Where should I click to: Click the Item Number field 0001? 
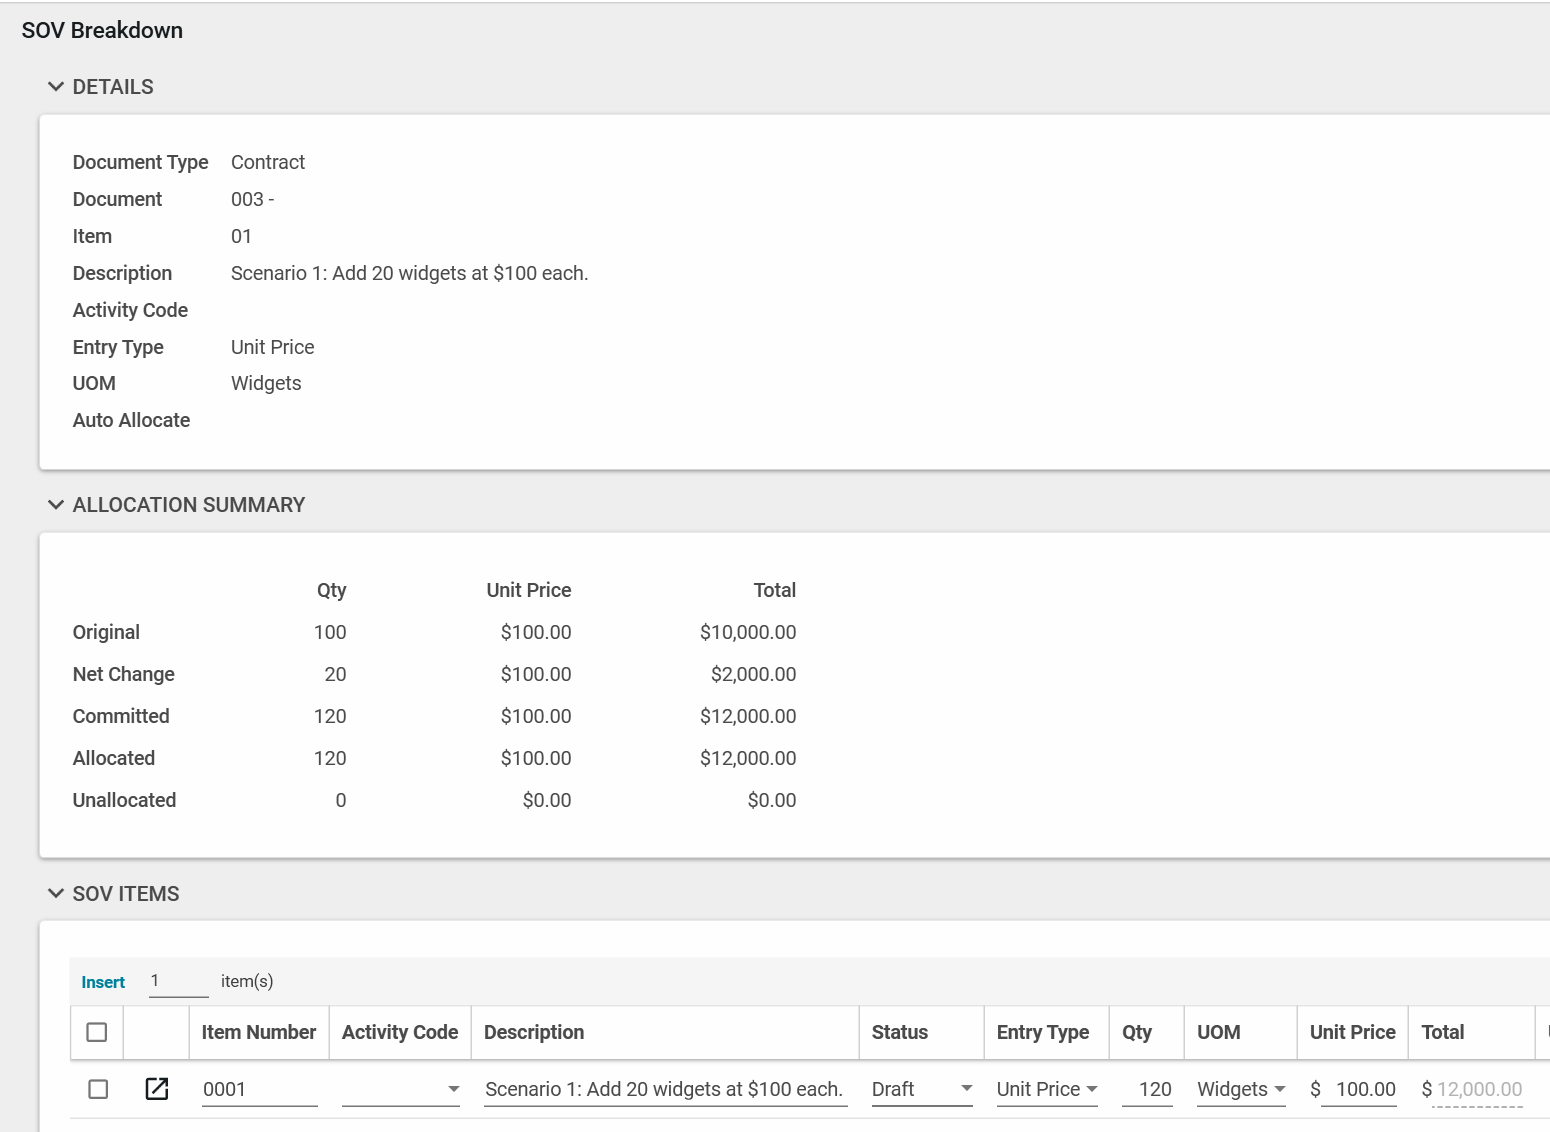coord(259,1089)
